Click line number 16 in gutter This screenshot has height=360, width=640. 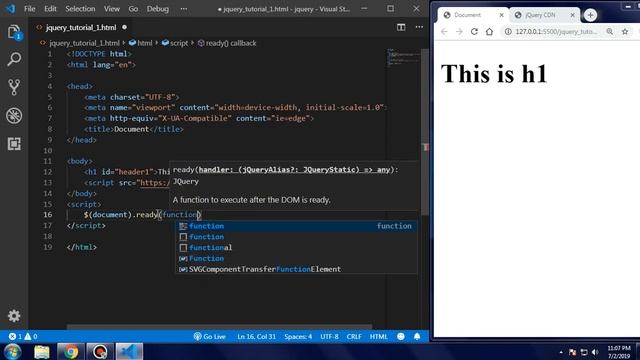click(48, 215)
